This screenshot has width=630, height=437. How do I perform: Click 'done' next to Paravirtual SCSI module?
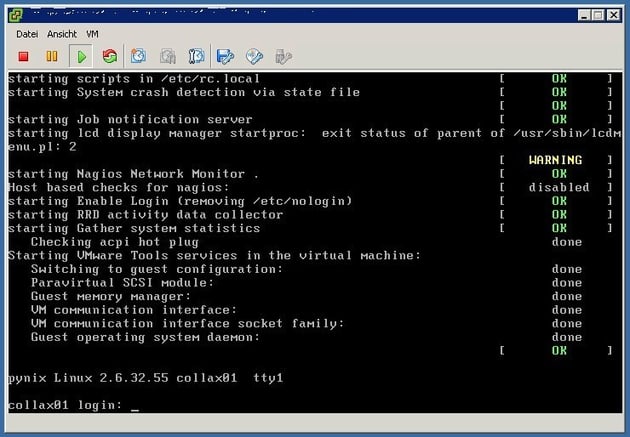click(567, 283)
